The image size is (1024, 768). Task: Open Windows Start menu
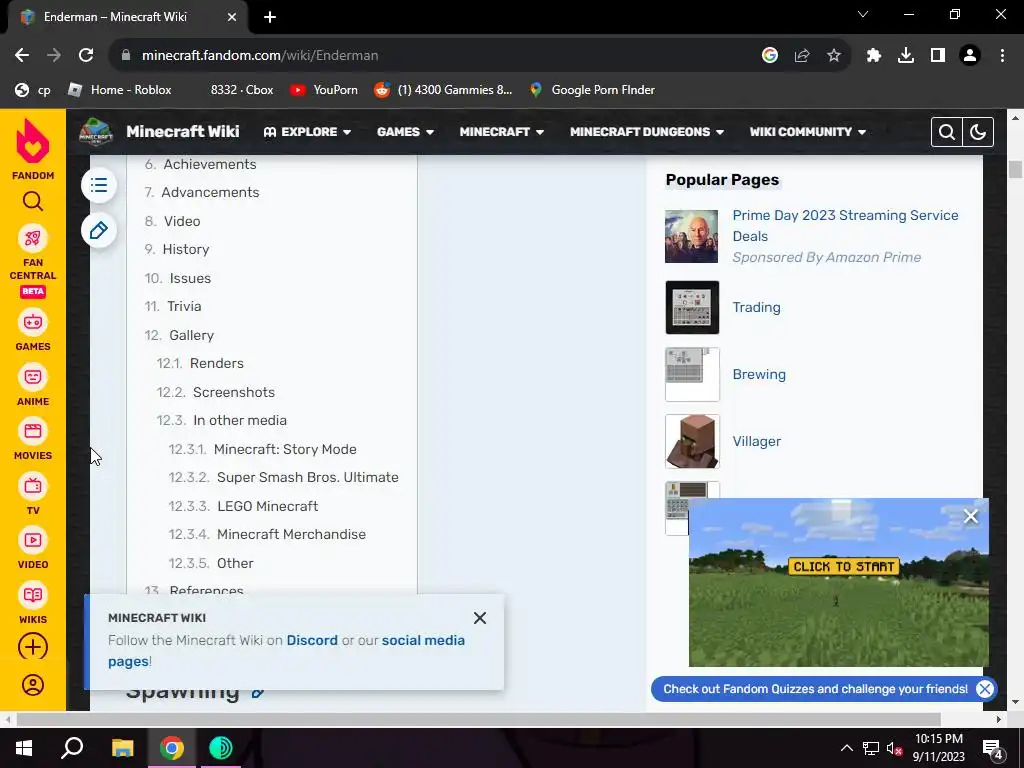point(24,748)
